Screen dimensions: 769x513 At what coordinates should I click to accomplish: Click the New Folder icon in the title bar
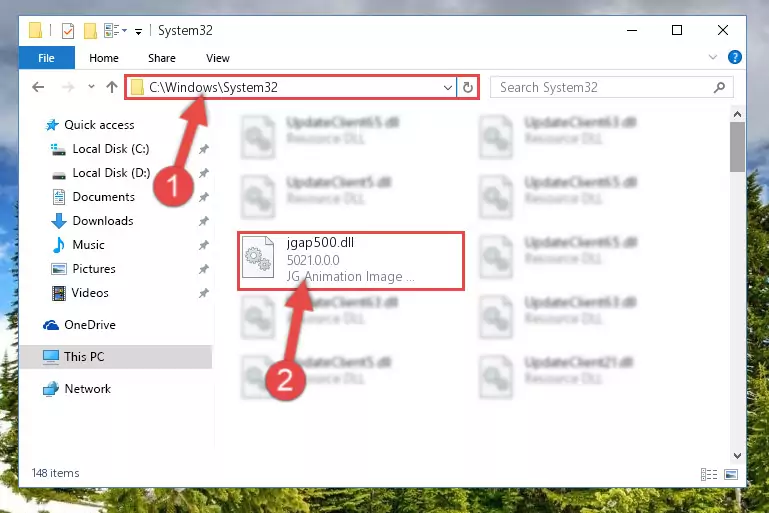pos(90,31)
